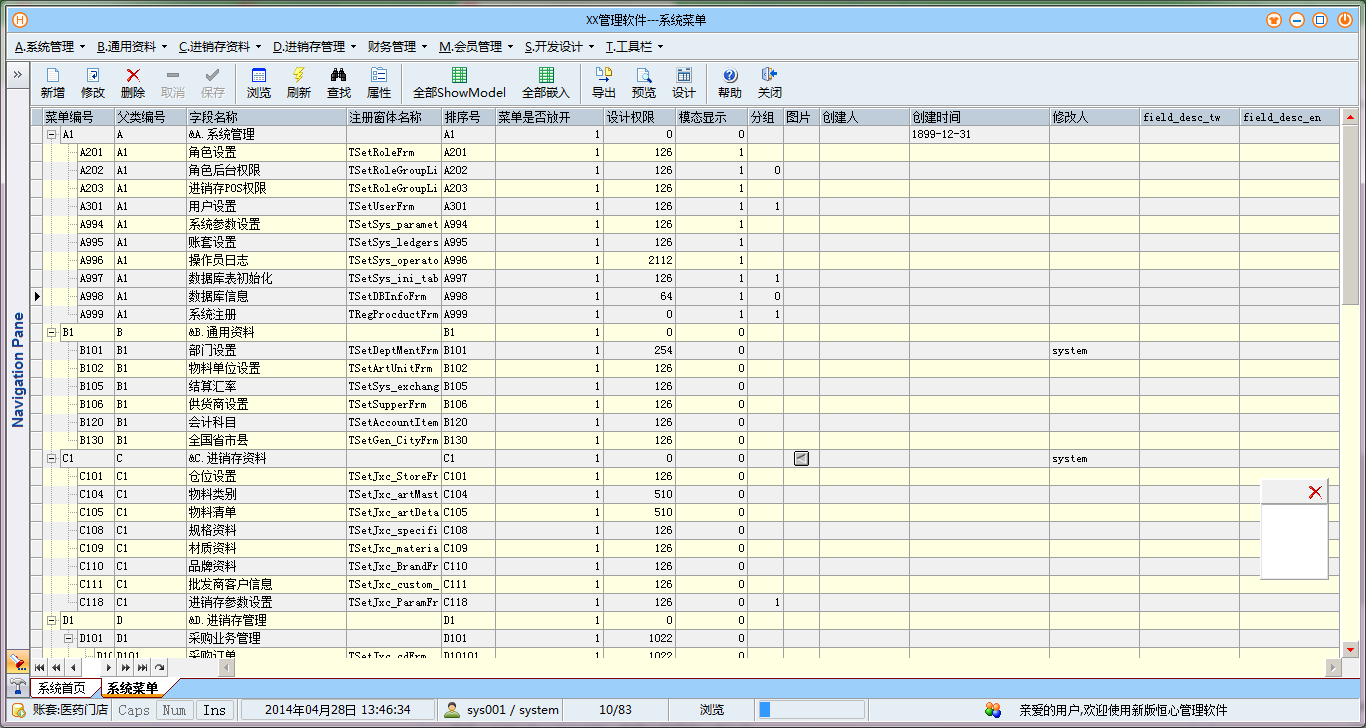Expand the Navigation Pane chevron
The width and height of the screenshot is (1366, 728).
(x=17, y=75)
